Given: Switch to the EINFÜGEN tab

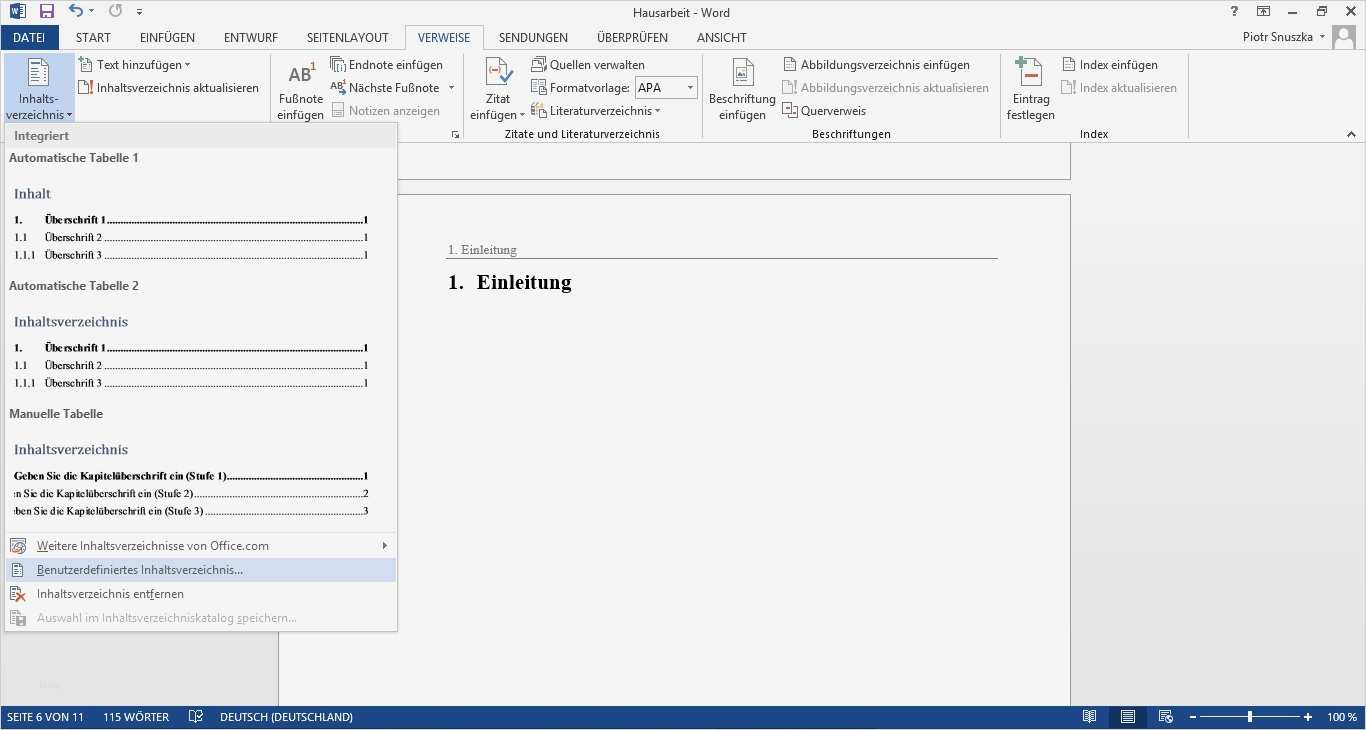Looking at the screenshot, I should pyautogui.click(x=167, y=38).
